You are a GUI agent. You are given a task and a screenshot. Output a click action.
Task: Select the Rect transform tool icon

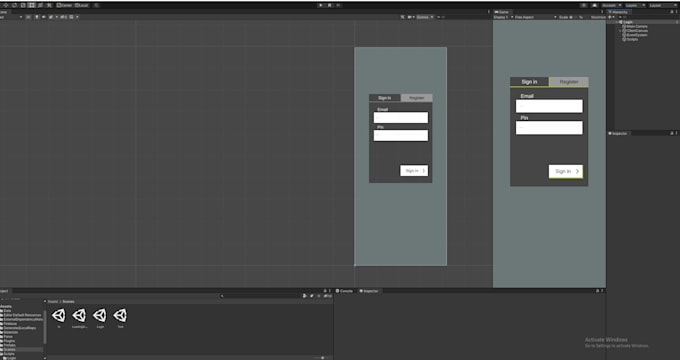coord(32,5)
